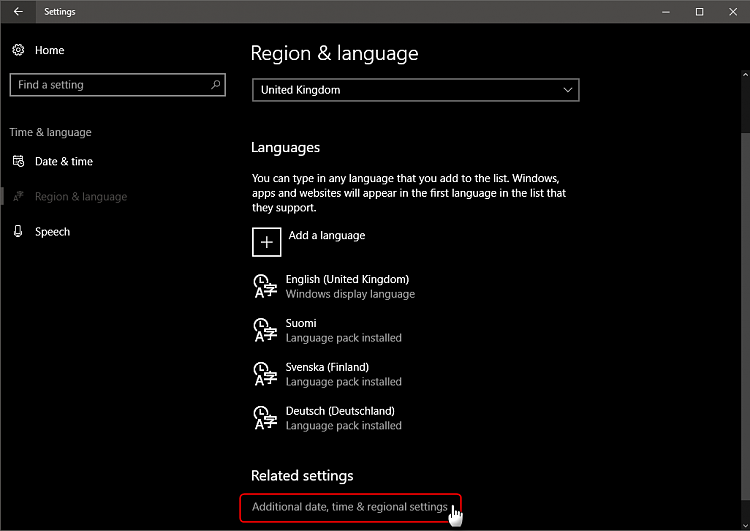The image size is (750, 531).
Task: Open the Date & time page
Action: 64,161
